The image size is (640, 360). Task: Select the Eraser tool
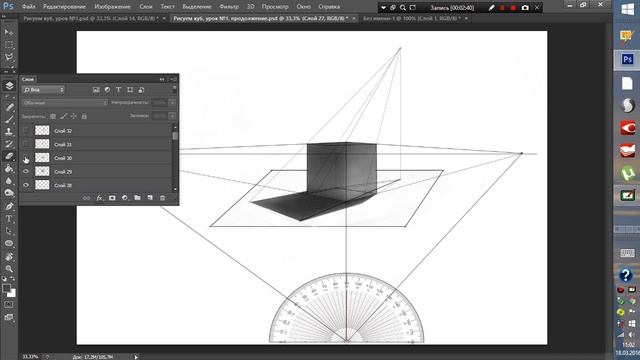(x=9, y=156)
